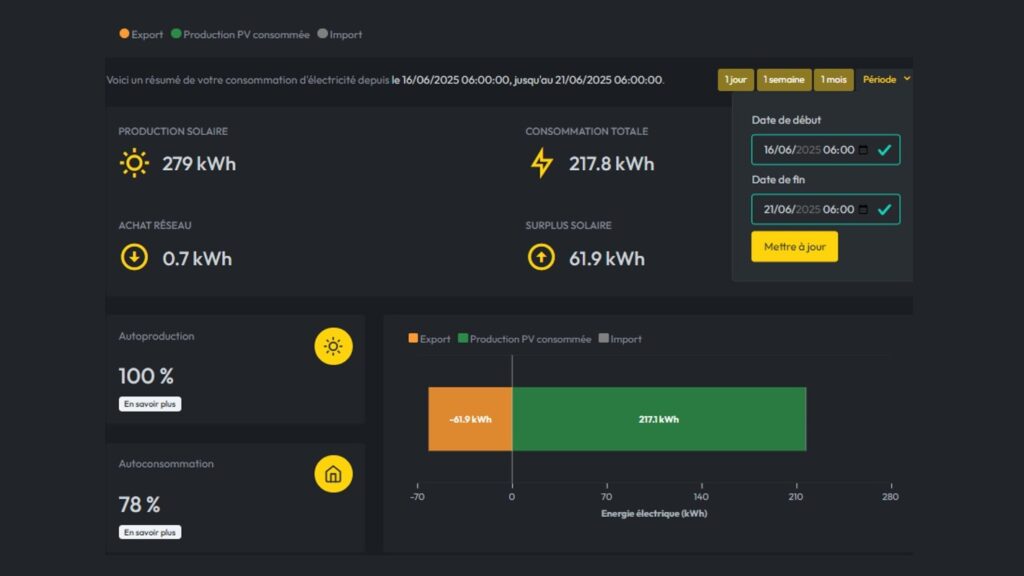Click the Autoconsommation yellow house badge
Viewport: 1024px width, 576px height.
(x=333, y=474)
